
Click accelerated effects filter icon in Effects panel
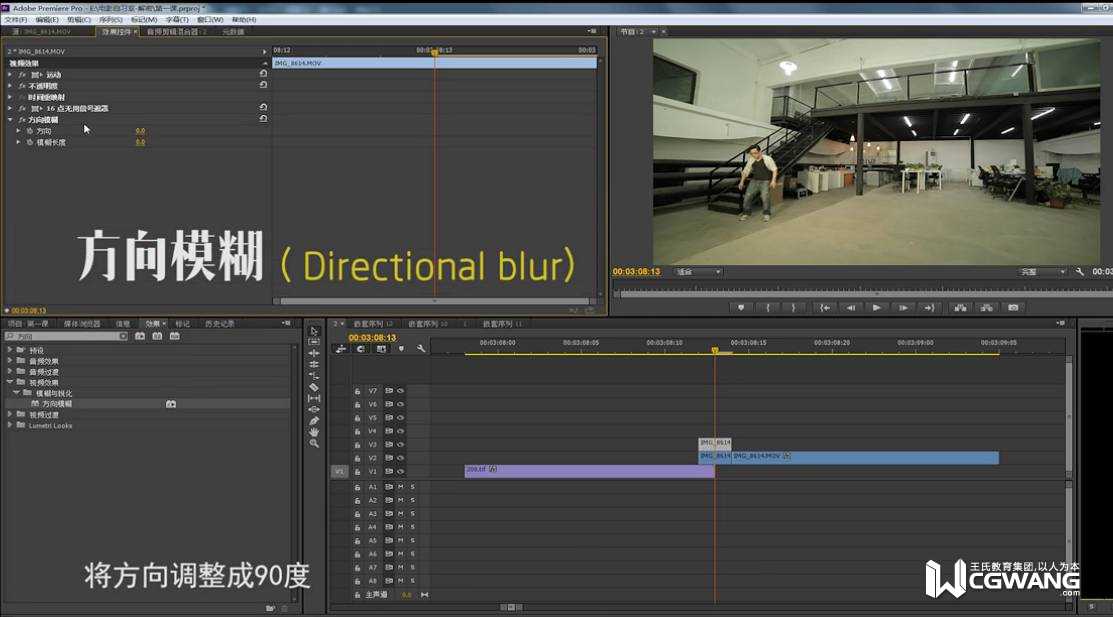(140, 336)
